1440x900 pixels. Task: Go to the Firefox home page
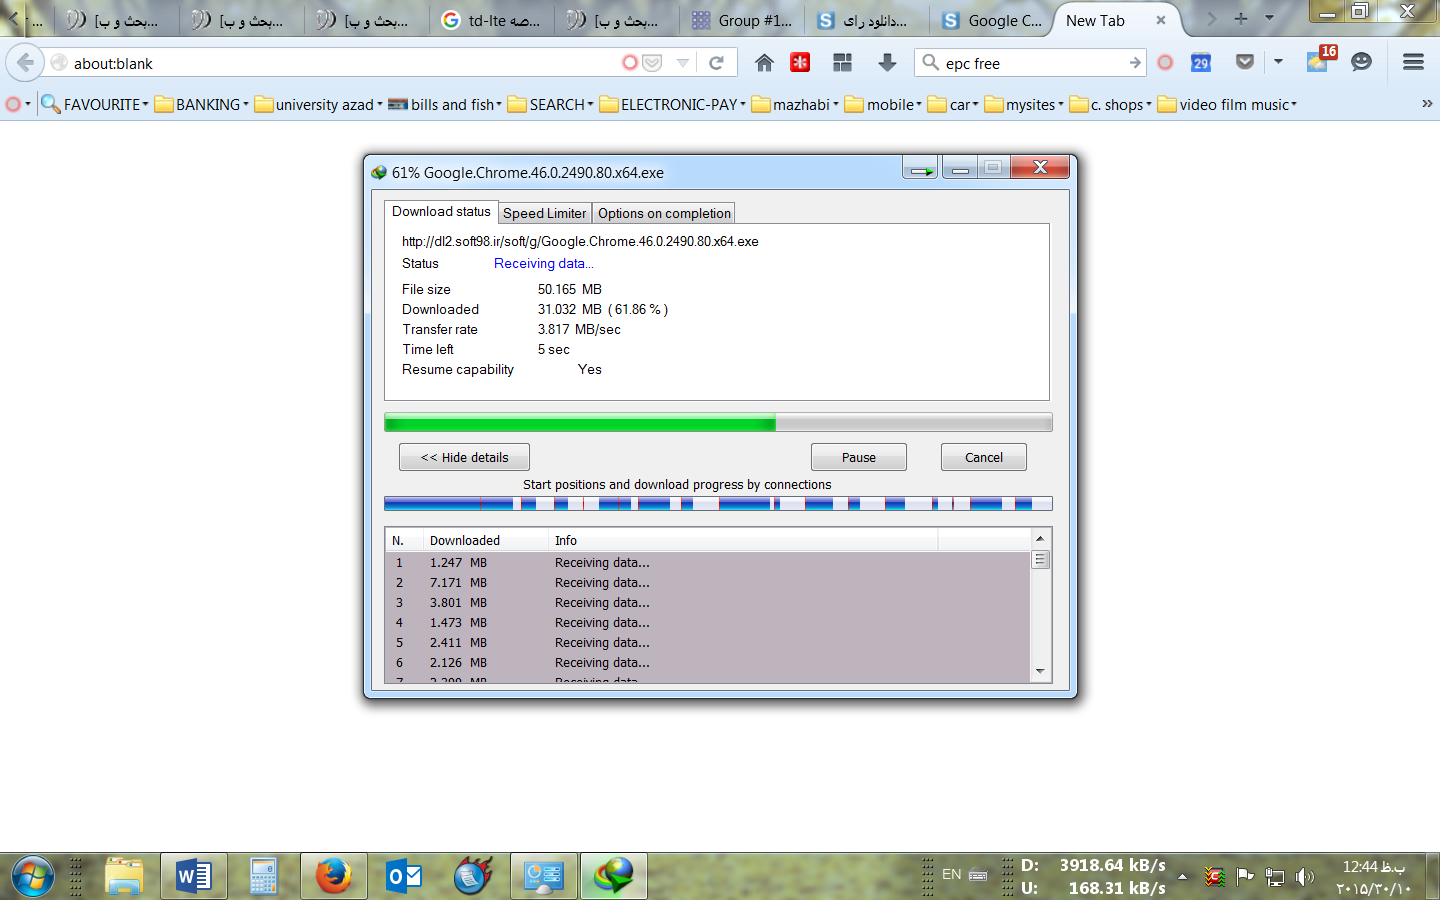coord(764,63)
